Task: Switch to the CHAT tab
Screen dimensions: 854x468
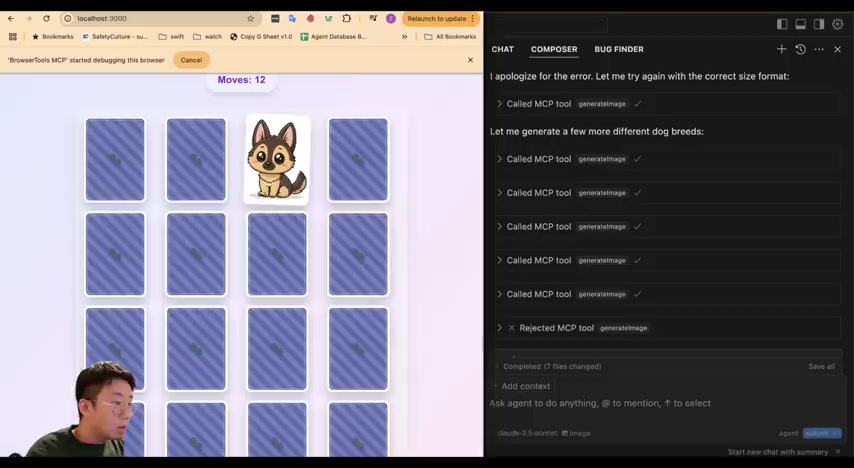Action: pyautogui.click(x=502, y=49)
